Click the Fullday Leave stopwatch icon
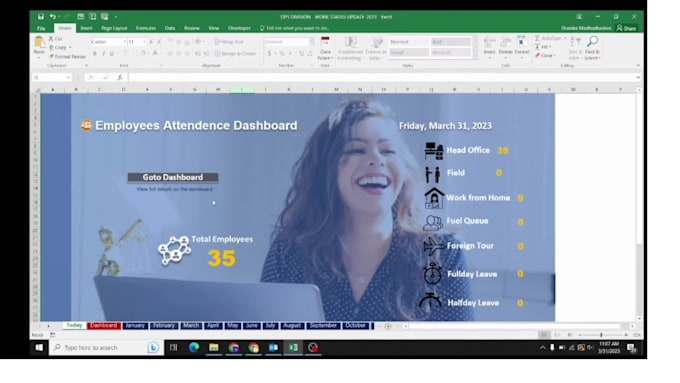The image size is (680, 383). tap(432, 274)
